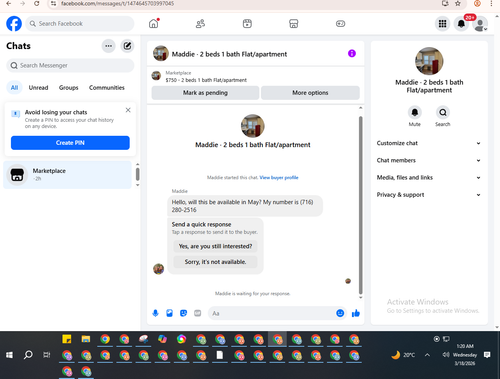The height and width of the screenshot is (379, 500).
Task: Open the Notifications bell with 20+ badge
Action: [461, 24]
